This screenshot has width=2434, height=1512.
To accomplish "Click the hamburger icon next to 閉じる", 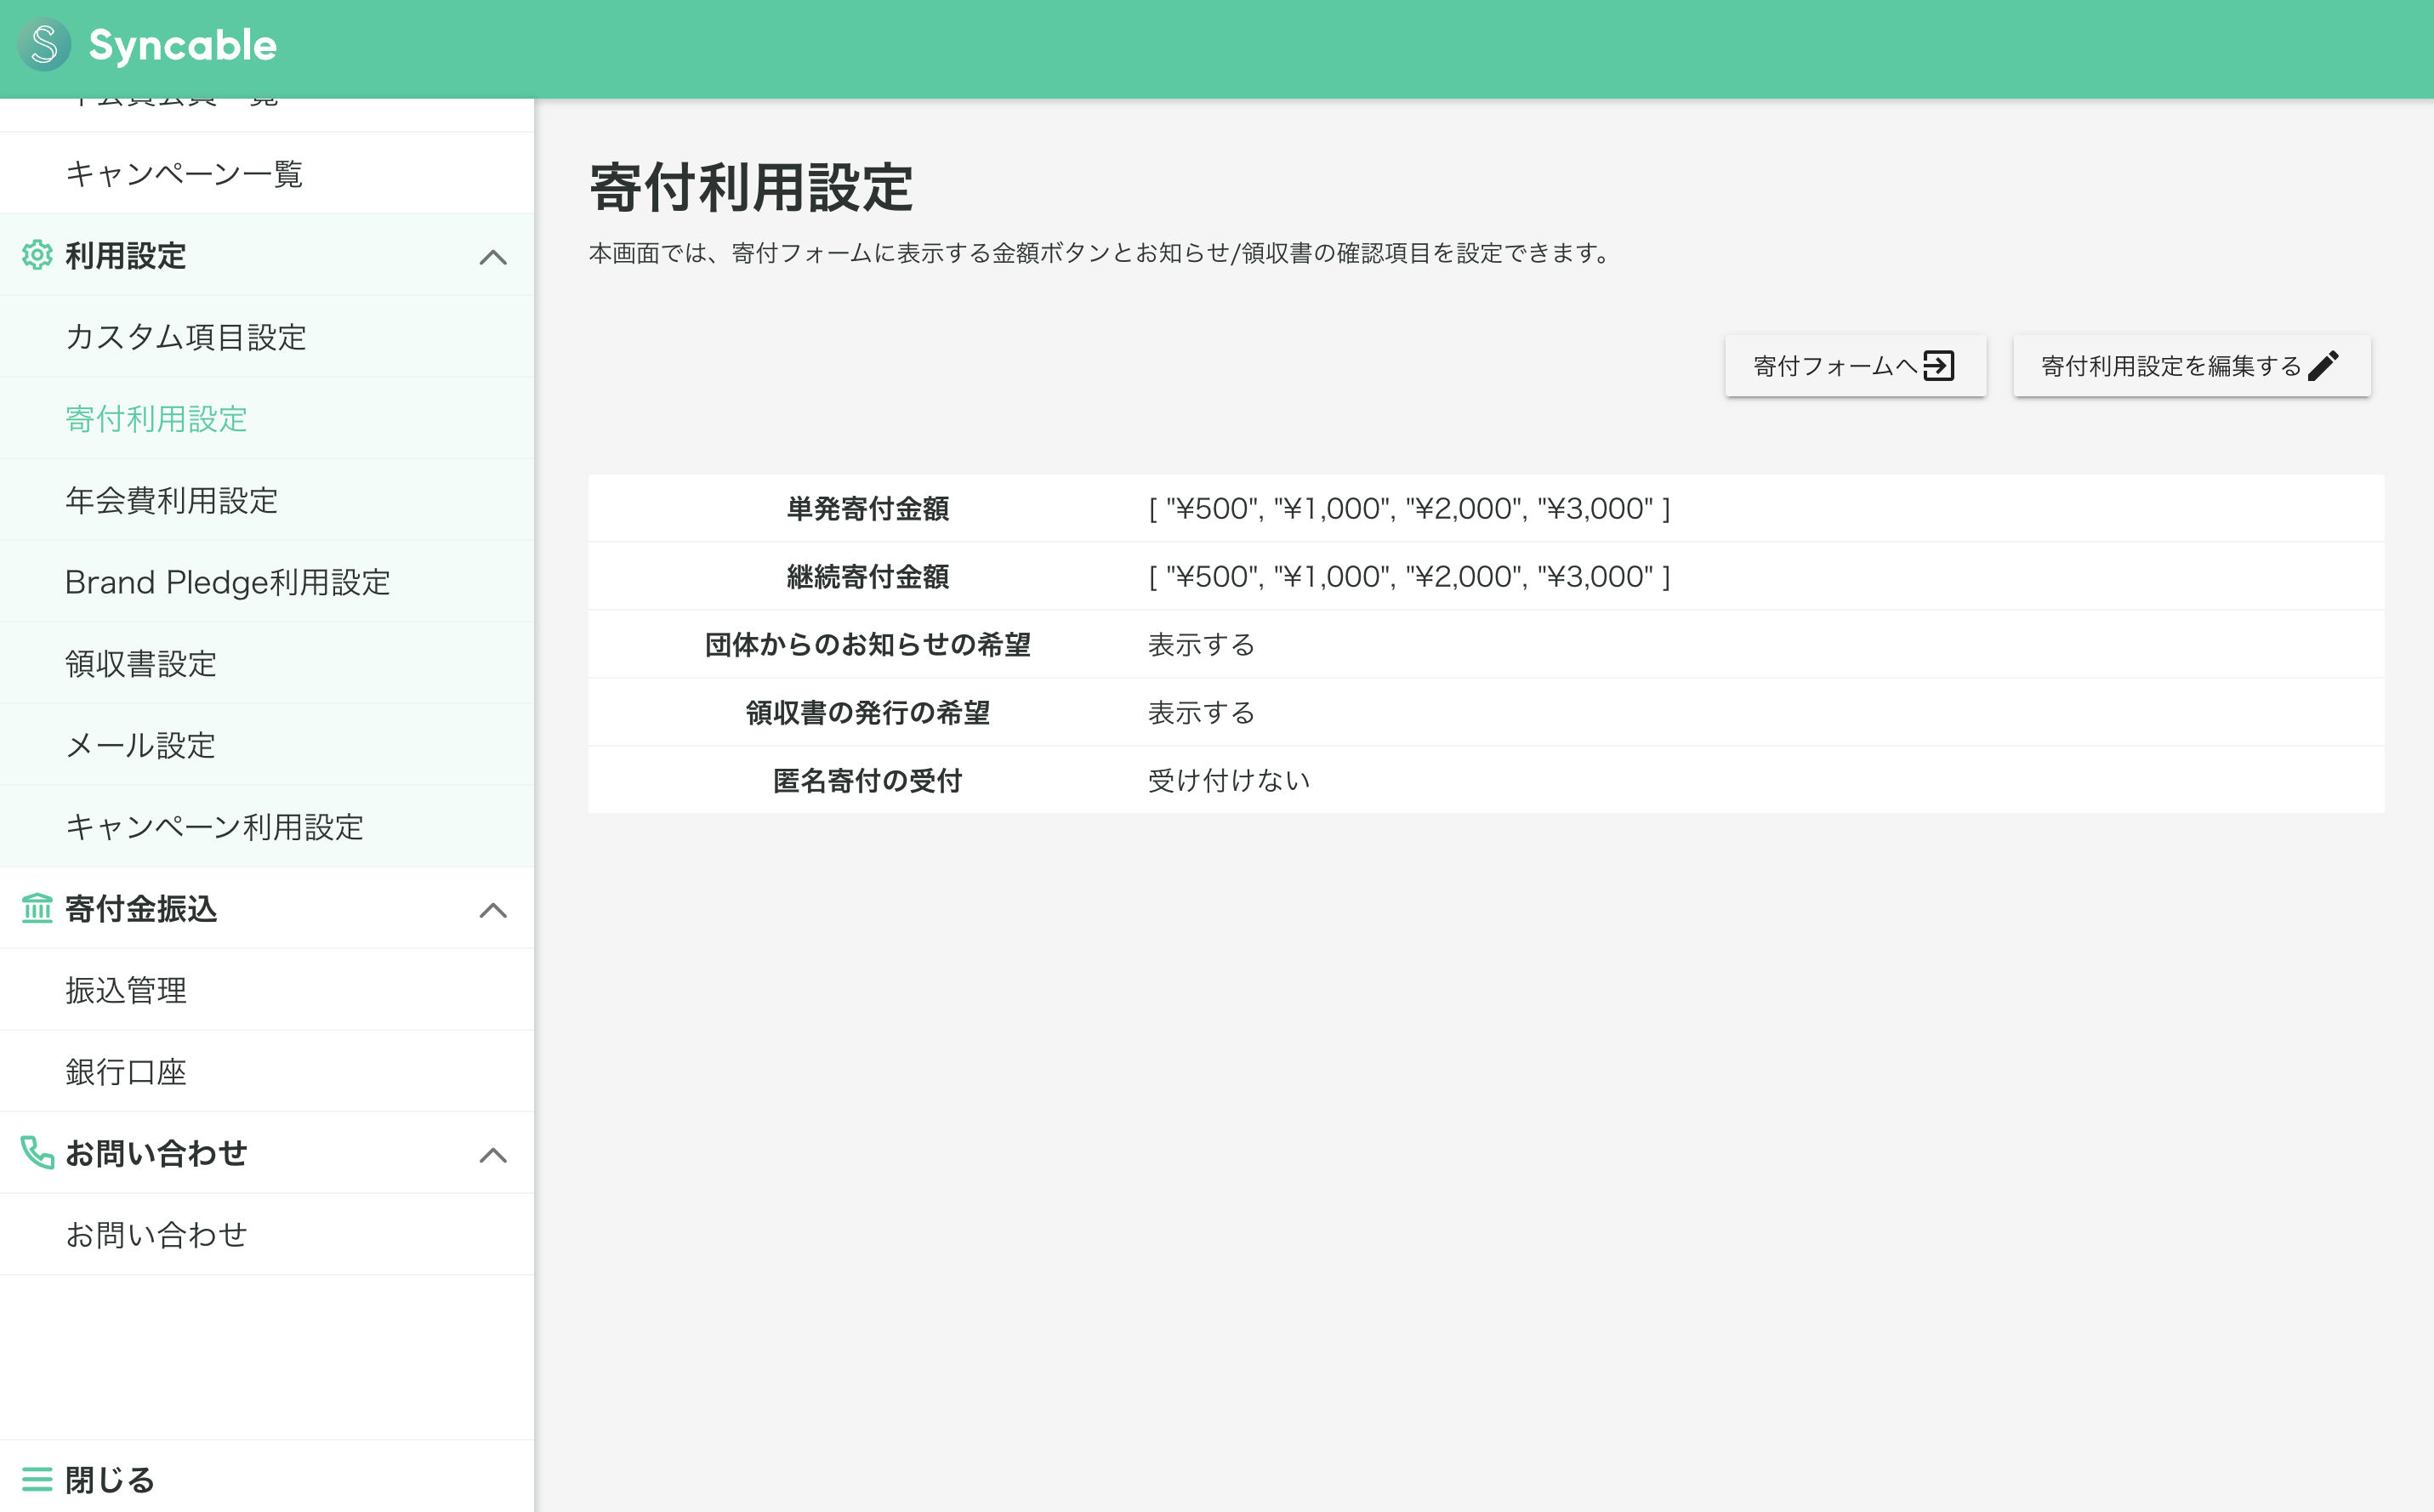I will 37,1478.
